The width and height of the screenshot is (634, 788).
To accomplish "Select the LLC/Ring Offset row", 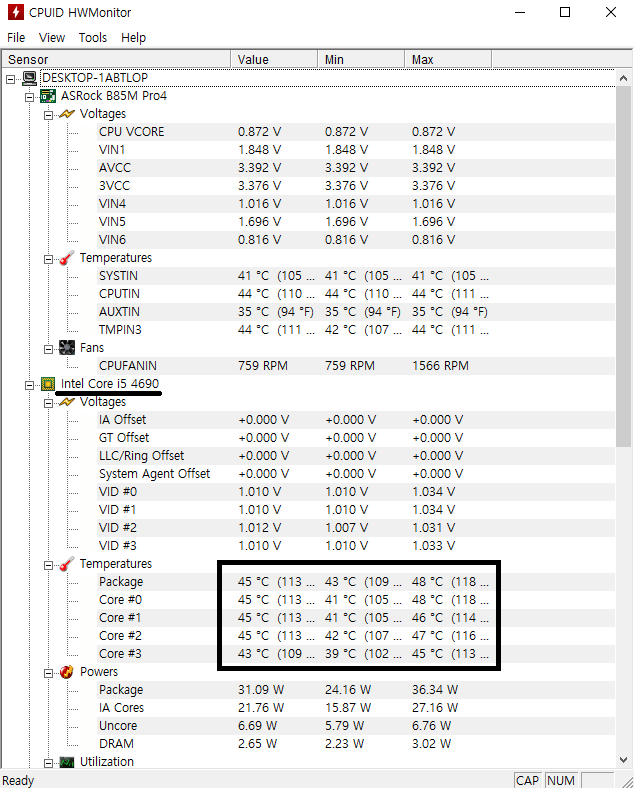I will (357, 456).
